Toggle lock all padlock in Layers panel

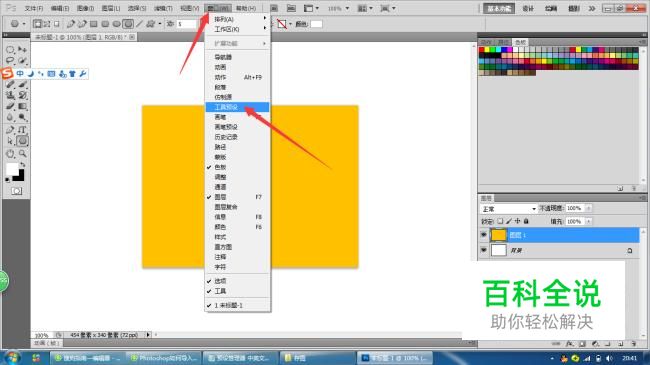(x=526, y=221)
